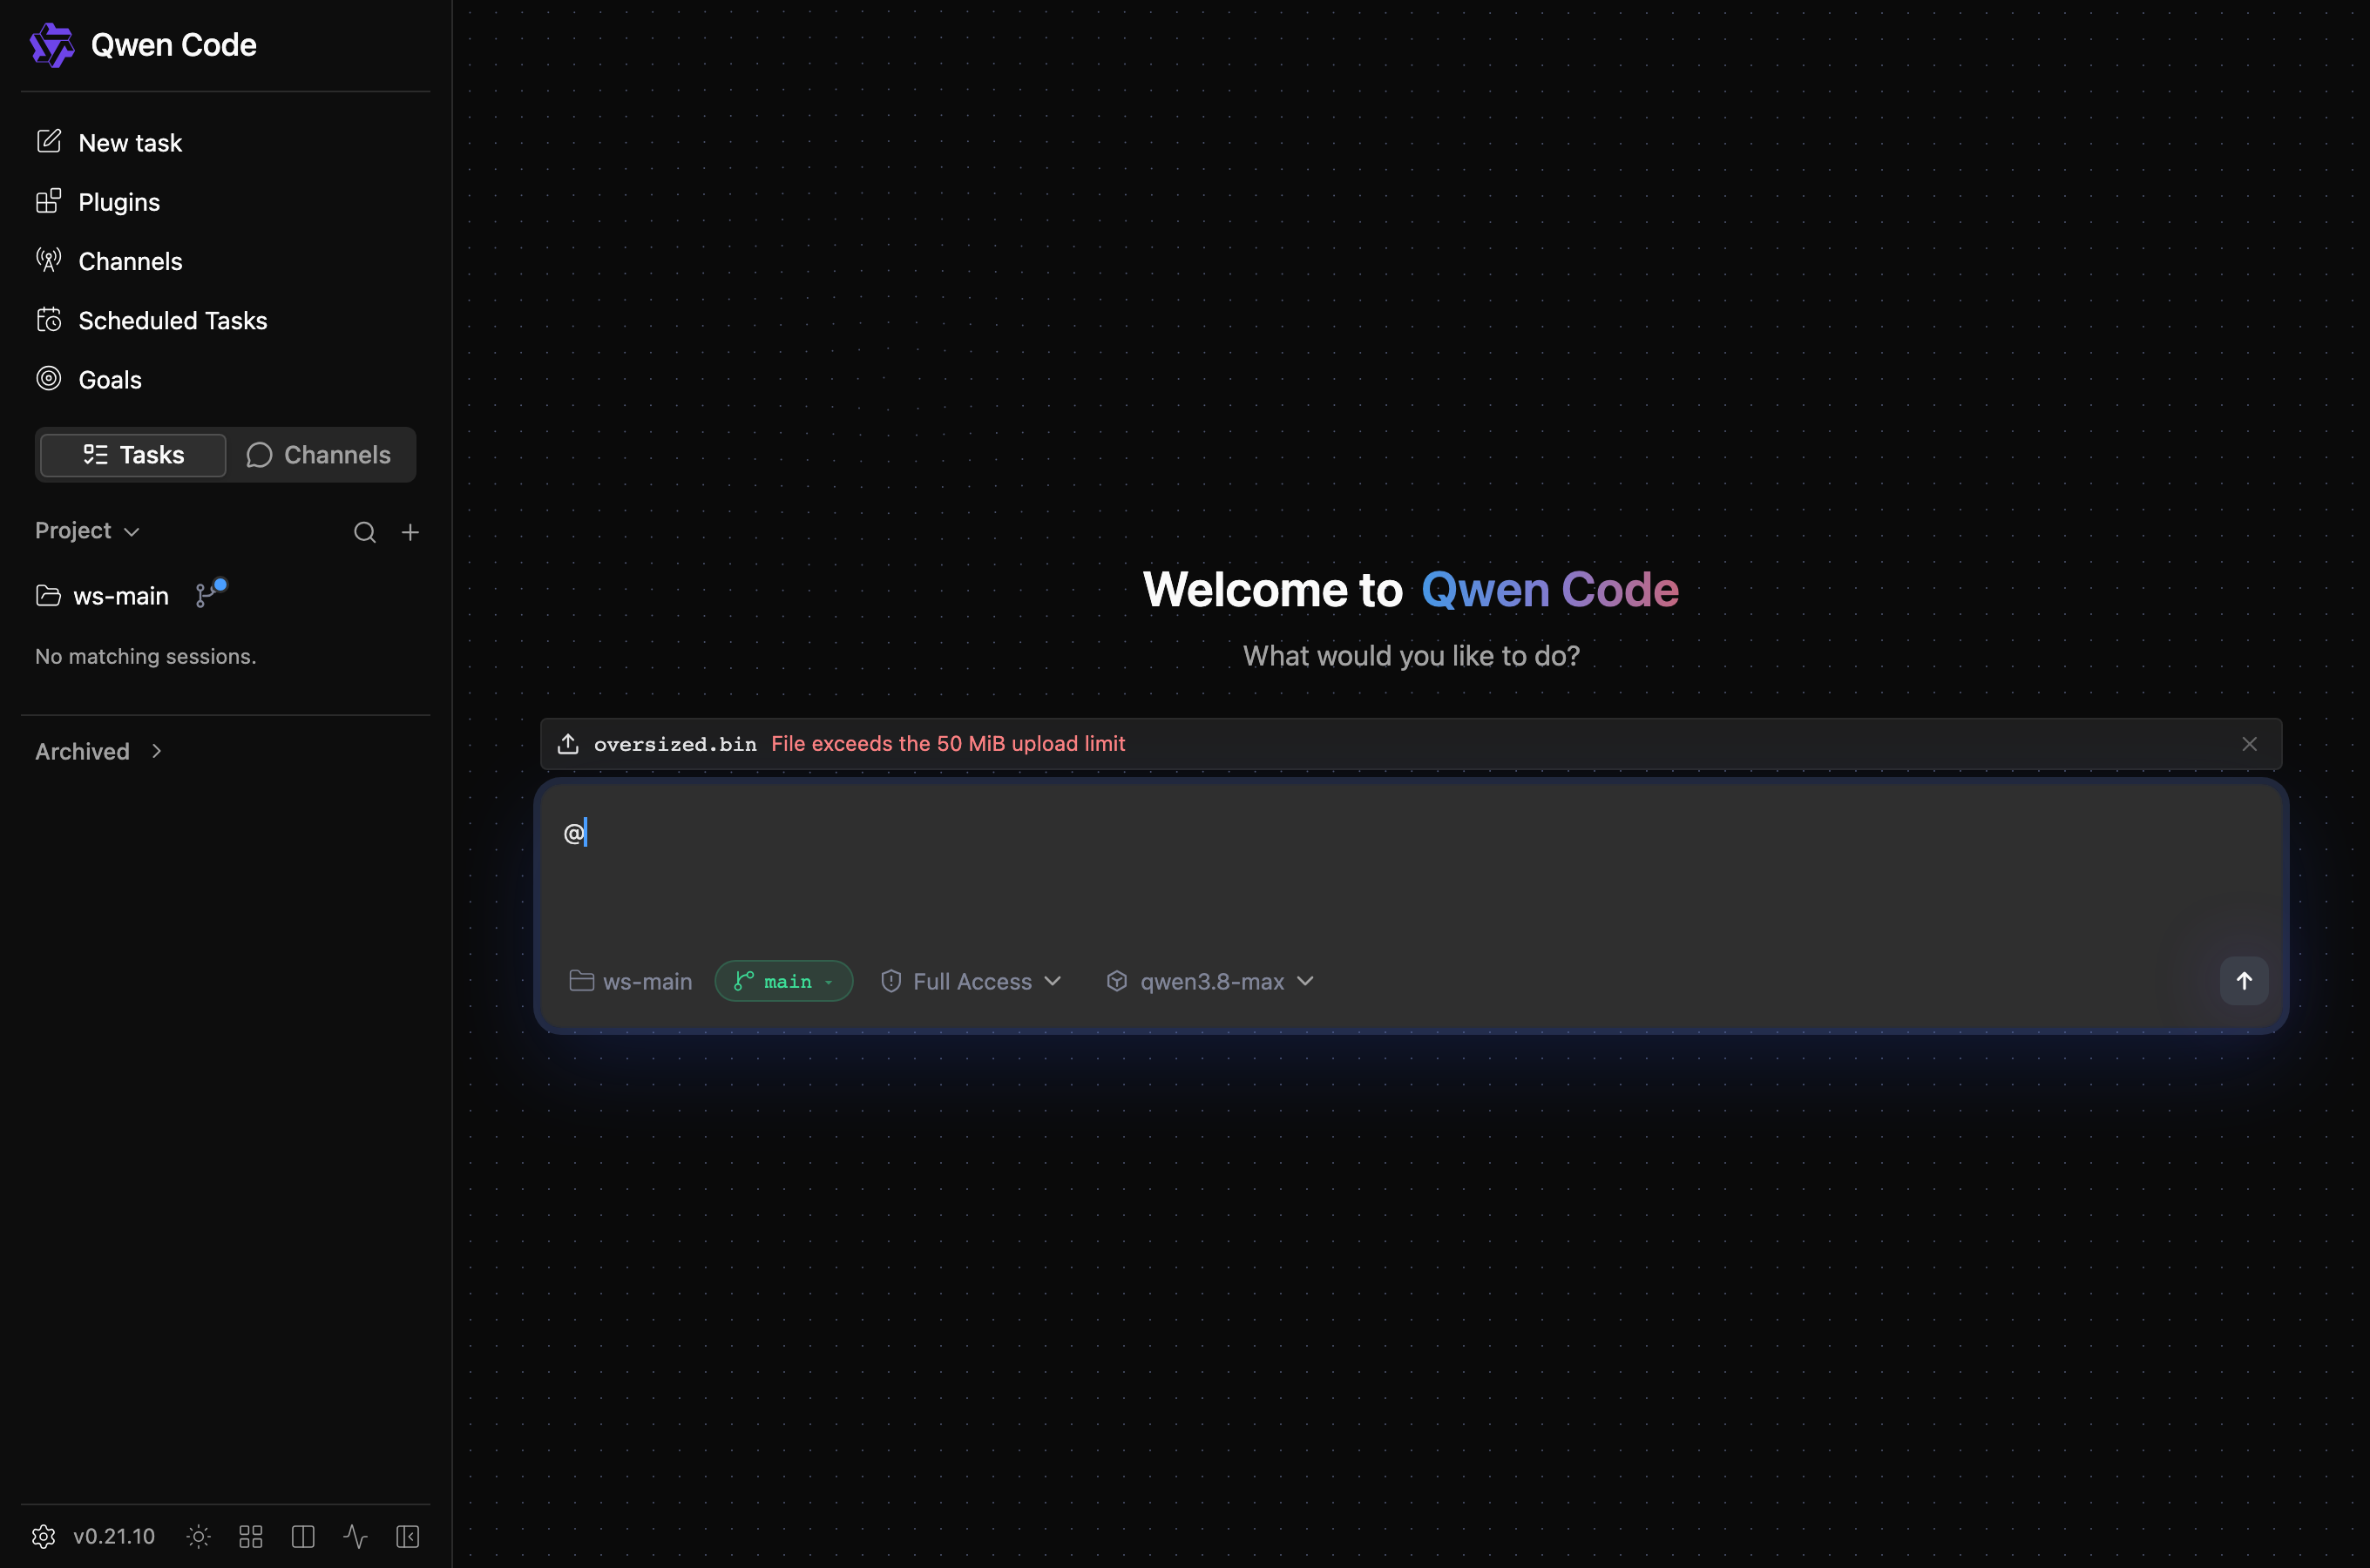Click the 'Welcome to Qwen Code' heading
The width and height of the screenshot is (2370, 1568).
(1411, 589)
